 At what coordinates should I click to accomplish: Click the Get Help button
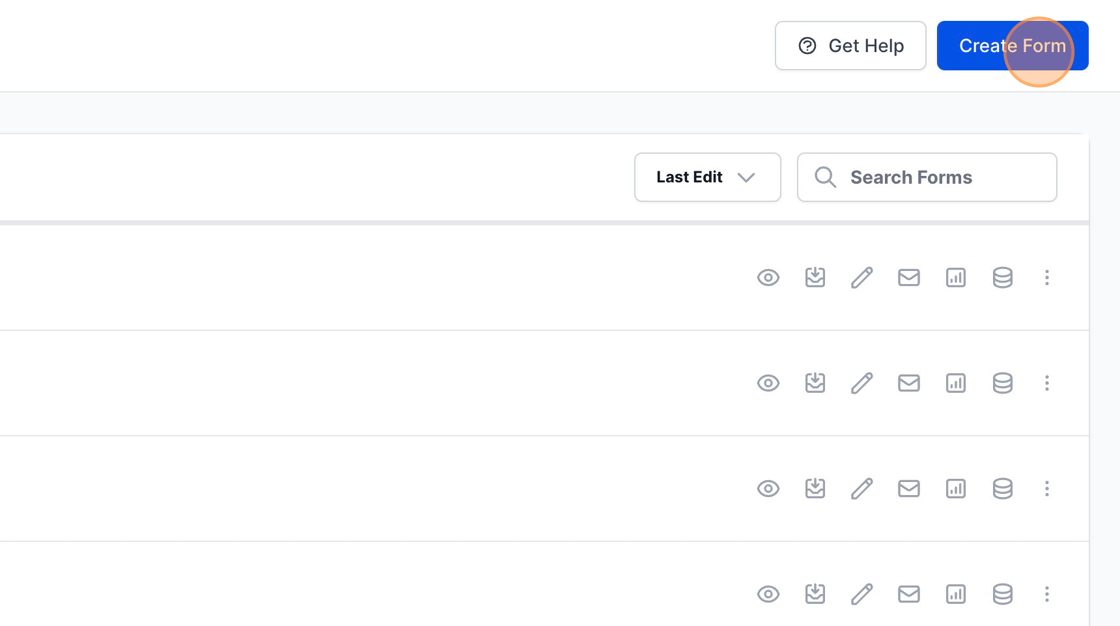tap(850, 45)
